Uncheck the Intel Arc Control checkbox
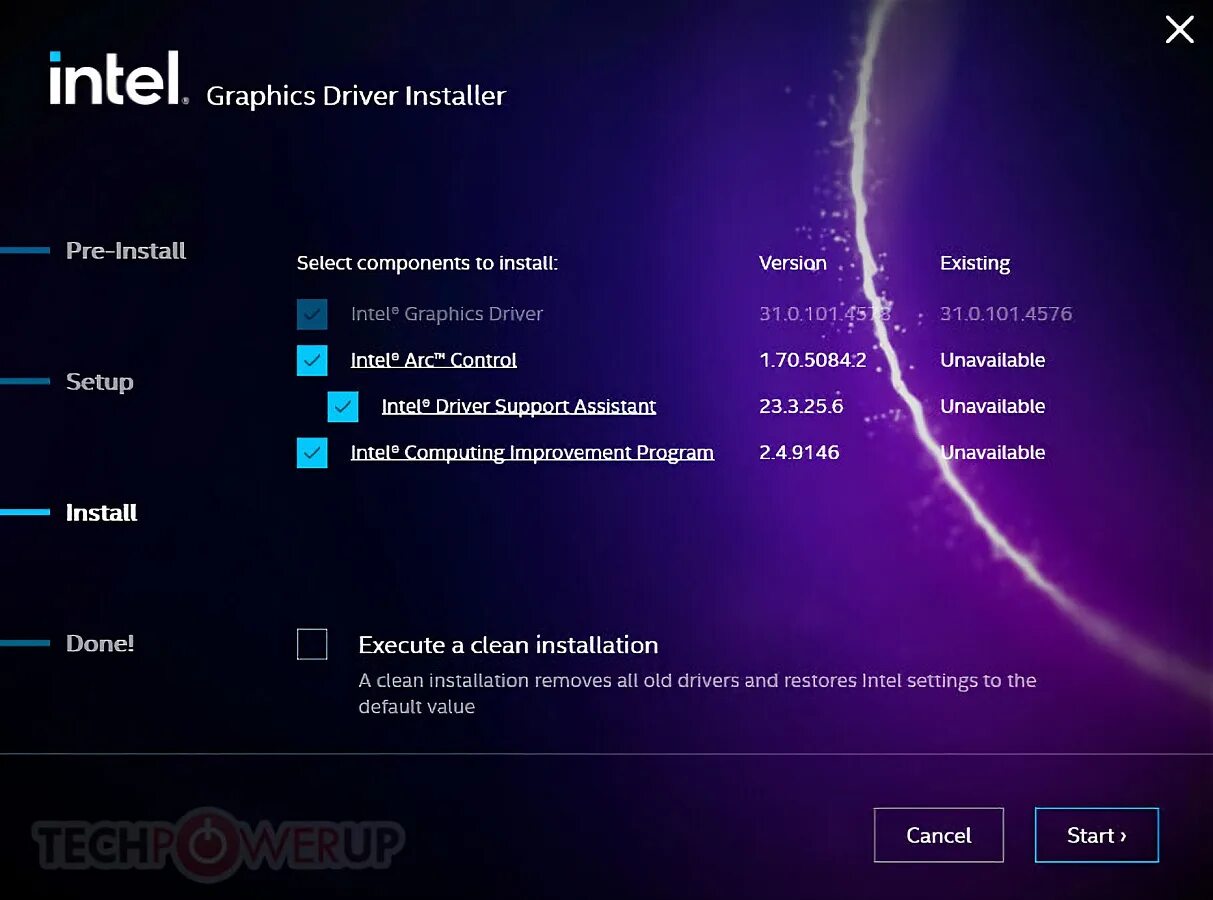Viewport: 1213px width, 900px height. tap(312, 360)
